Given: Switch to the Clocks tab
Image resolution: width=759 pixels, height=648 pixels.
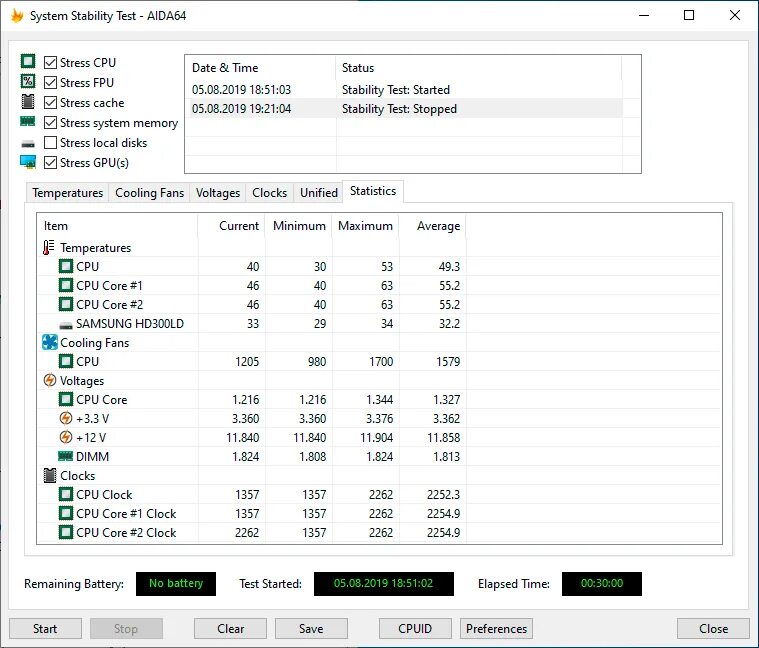Looking at the screenshot, I should click(270, 193).
